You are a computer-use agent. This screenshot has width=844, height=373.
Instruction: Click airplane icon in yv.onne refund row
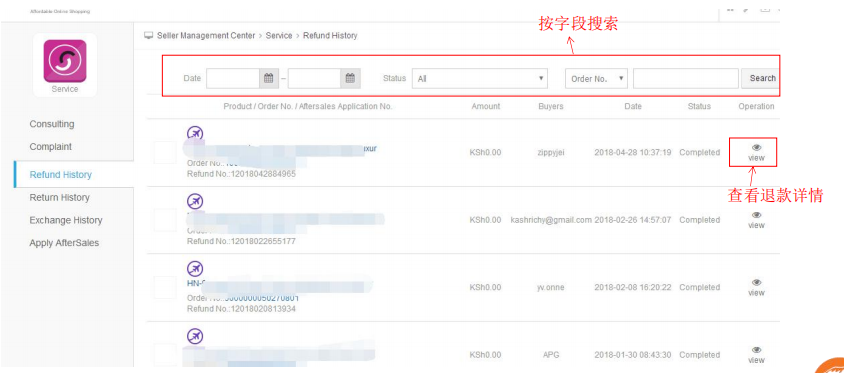pos(195,269)
